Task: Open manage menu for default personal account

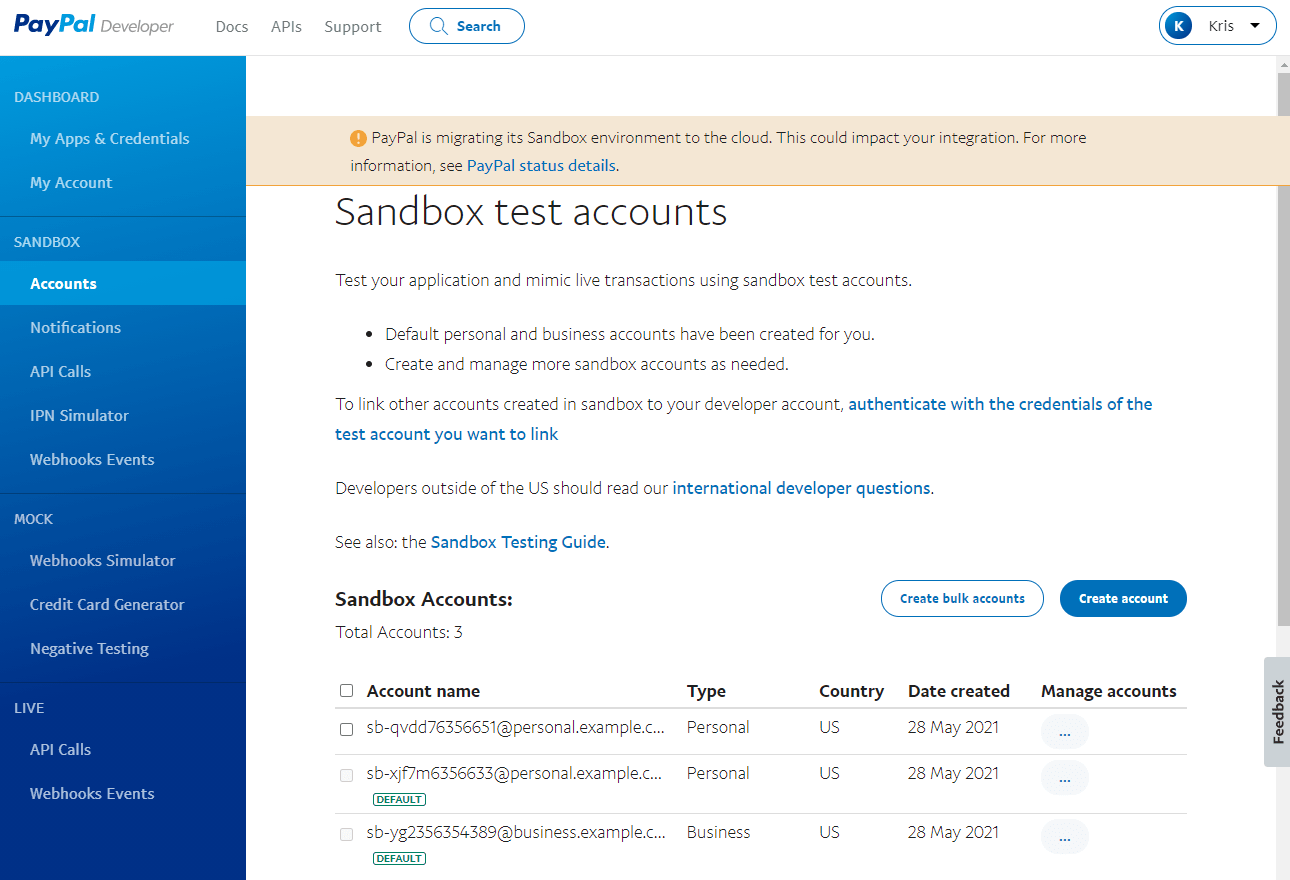Action: click(x=1064, y=778)
